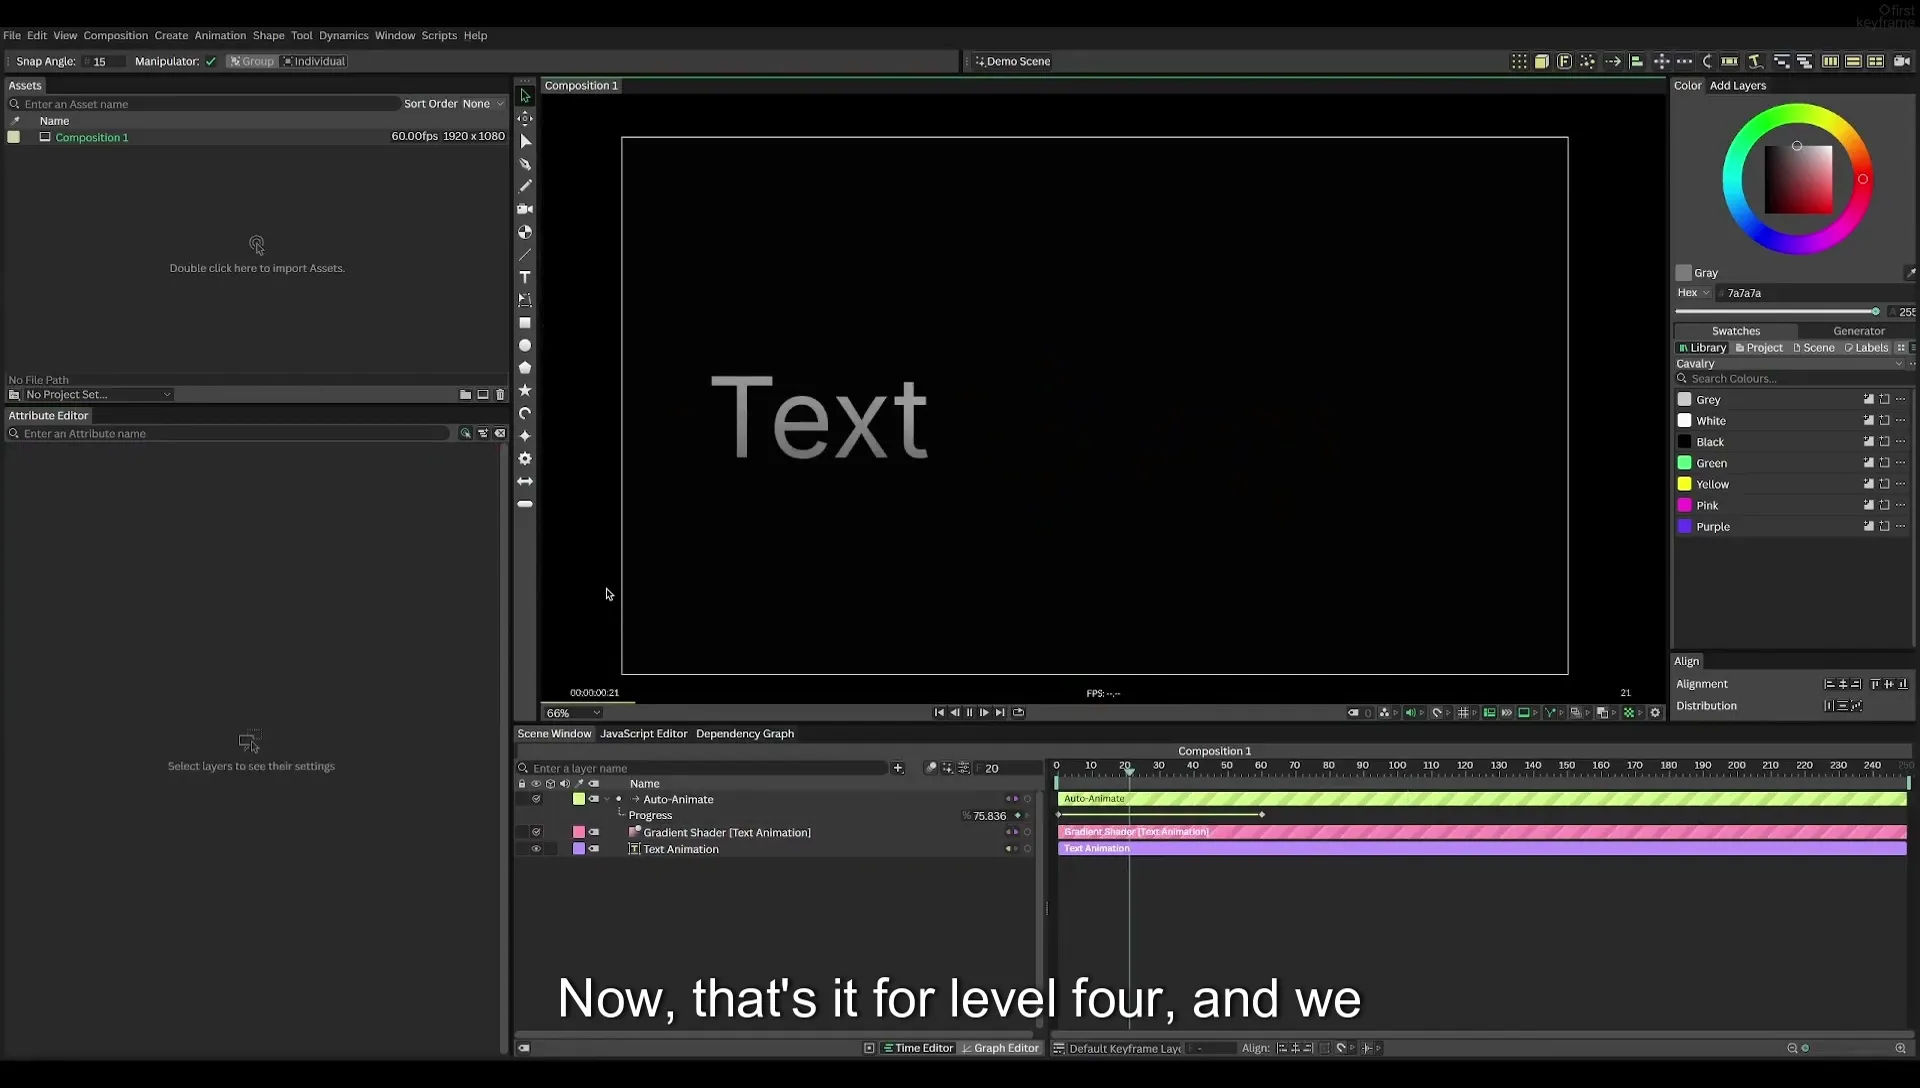Open viewport settings gear icon

[1655, 713]
